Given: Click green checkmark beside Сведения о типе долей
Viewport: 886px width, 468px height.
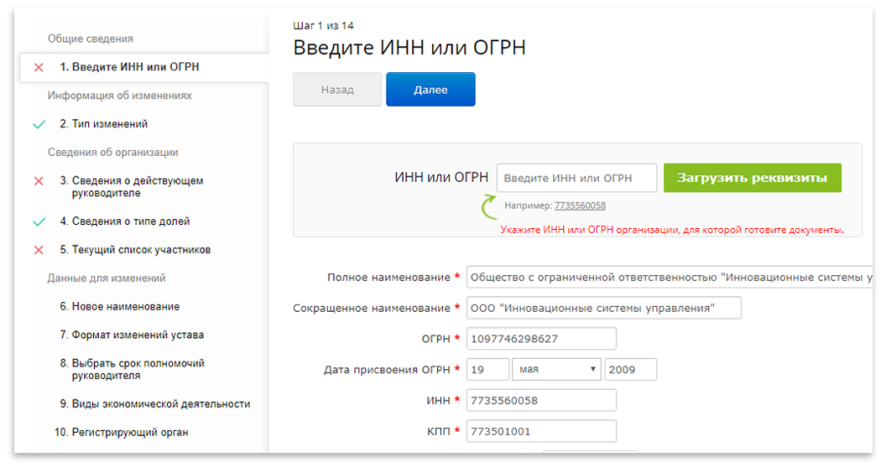Looking at the screenshot, I should coord(39,221).
